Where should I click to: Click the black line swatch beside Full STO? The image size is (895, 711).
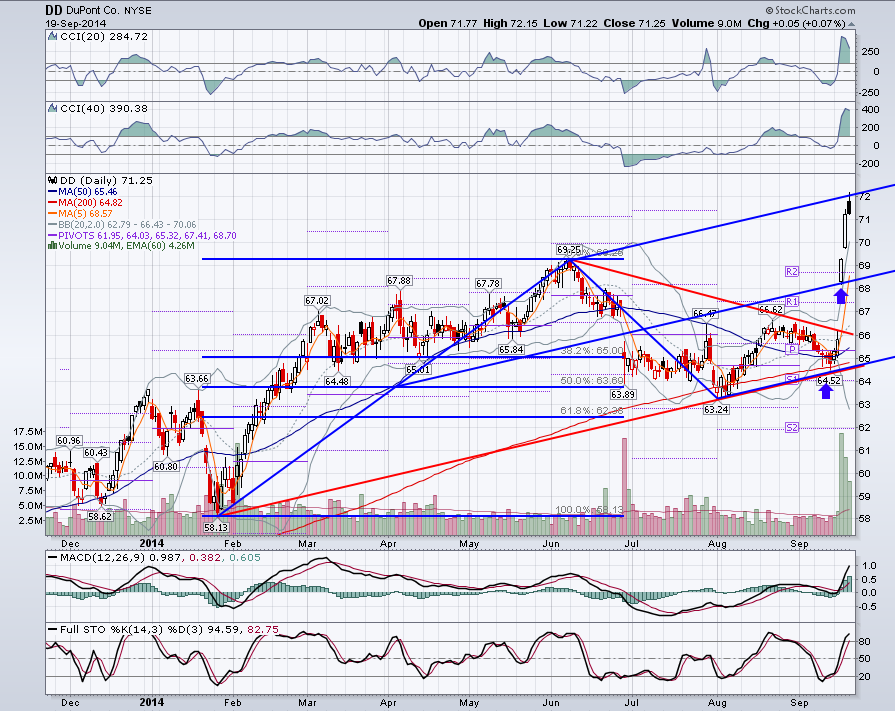[x=53, y=629]
